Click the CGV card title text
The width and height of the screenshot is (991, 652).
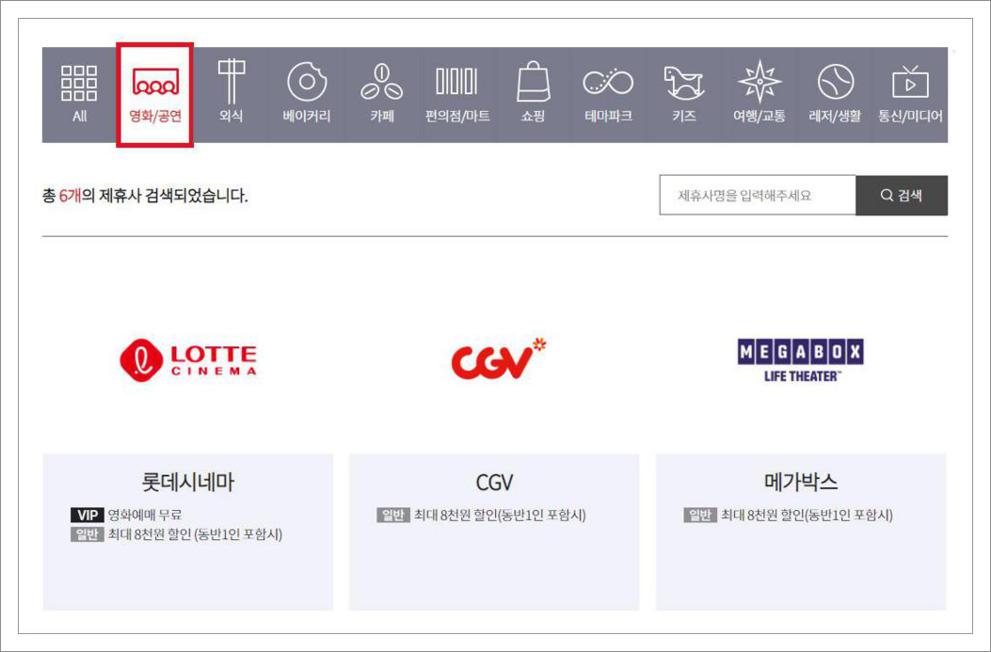coord(494,483)
